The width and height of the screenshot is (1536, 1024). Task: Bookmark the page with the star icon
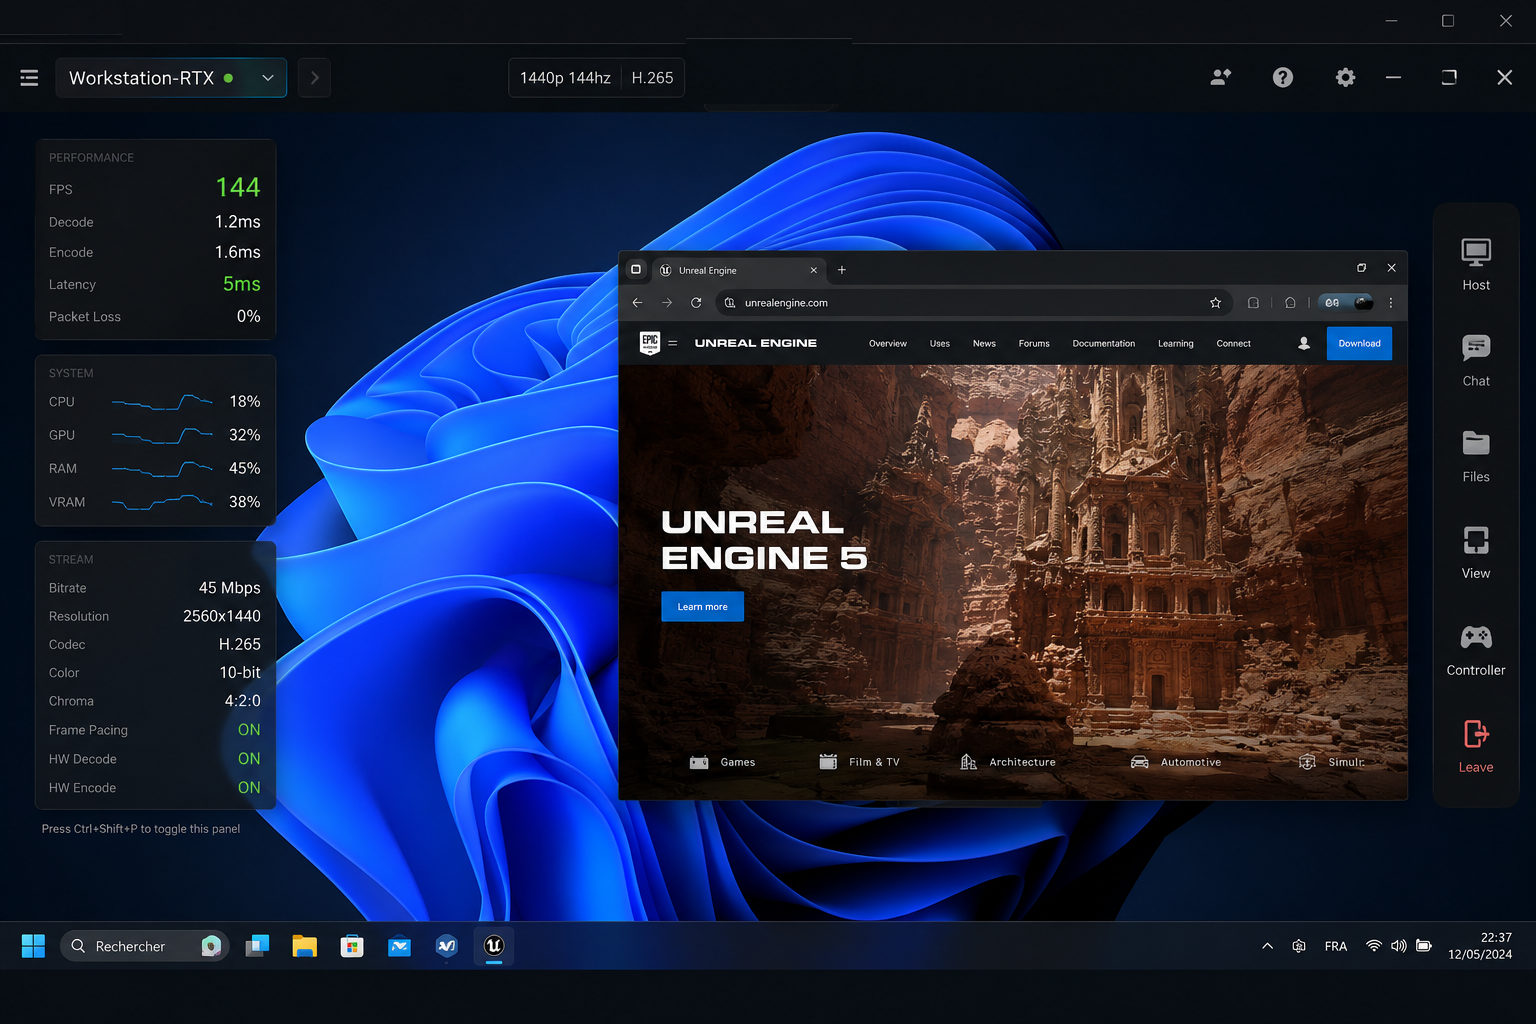[1215, 303]
